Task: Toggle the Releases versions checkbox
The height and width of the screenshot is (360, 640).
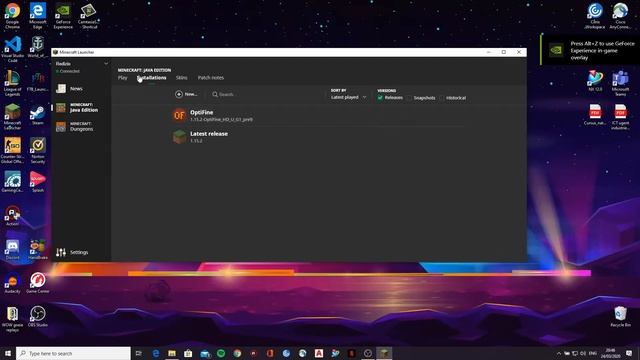Action: (380, 98)
